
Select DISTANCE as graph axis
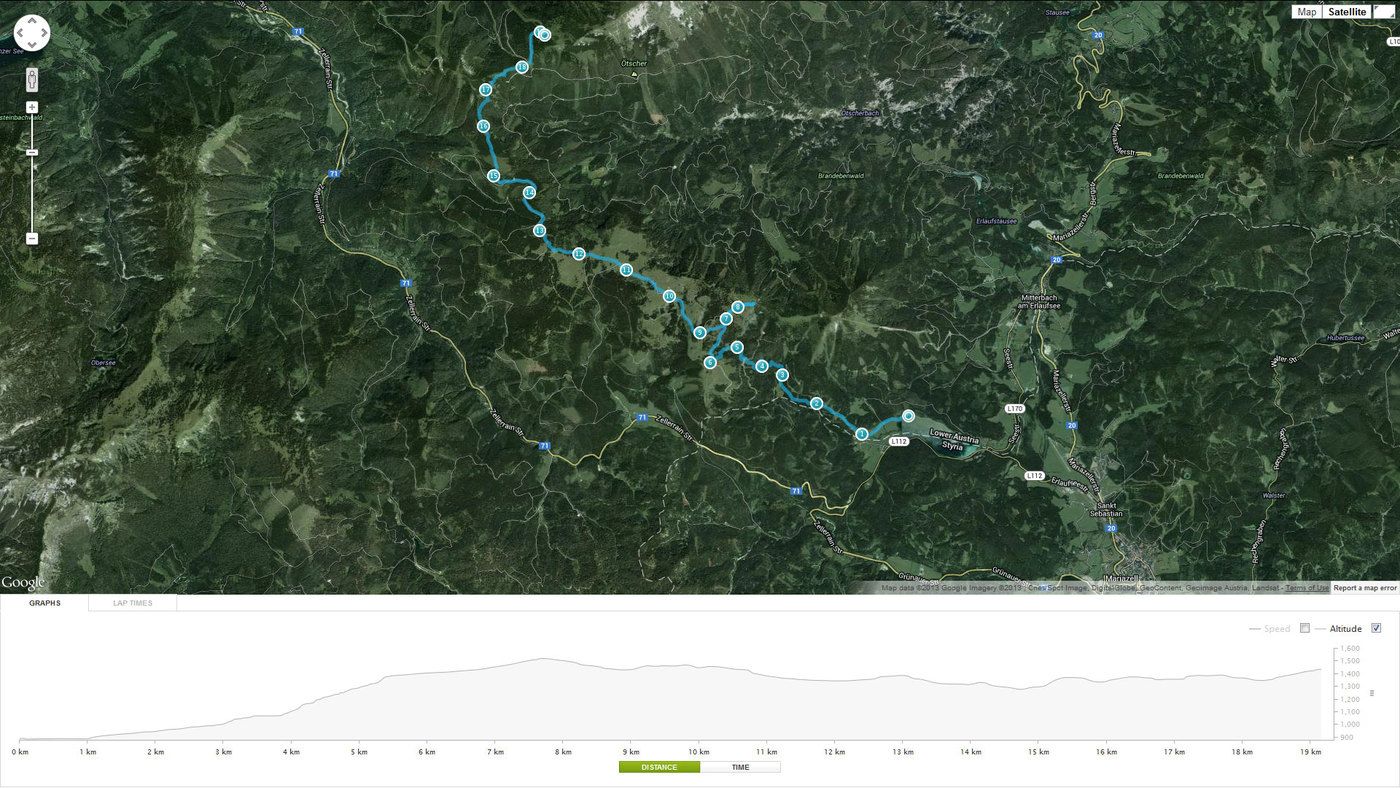pyautogui.click(x=659, y=767)
